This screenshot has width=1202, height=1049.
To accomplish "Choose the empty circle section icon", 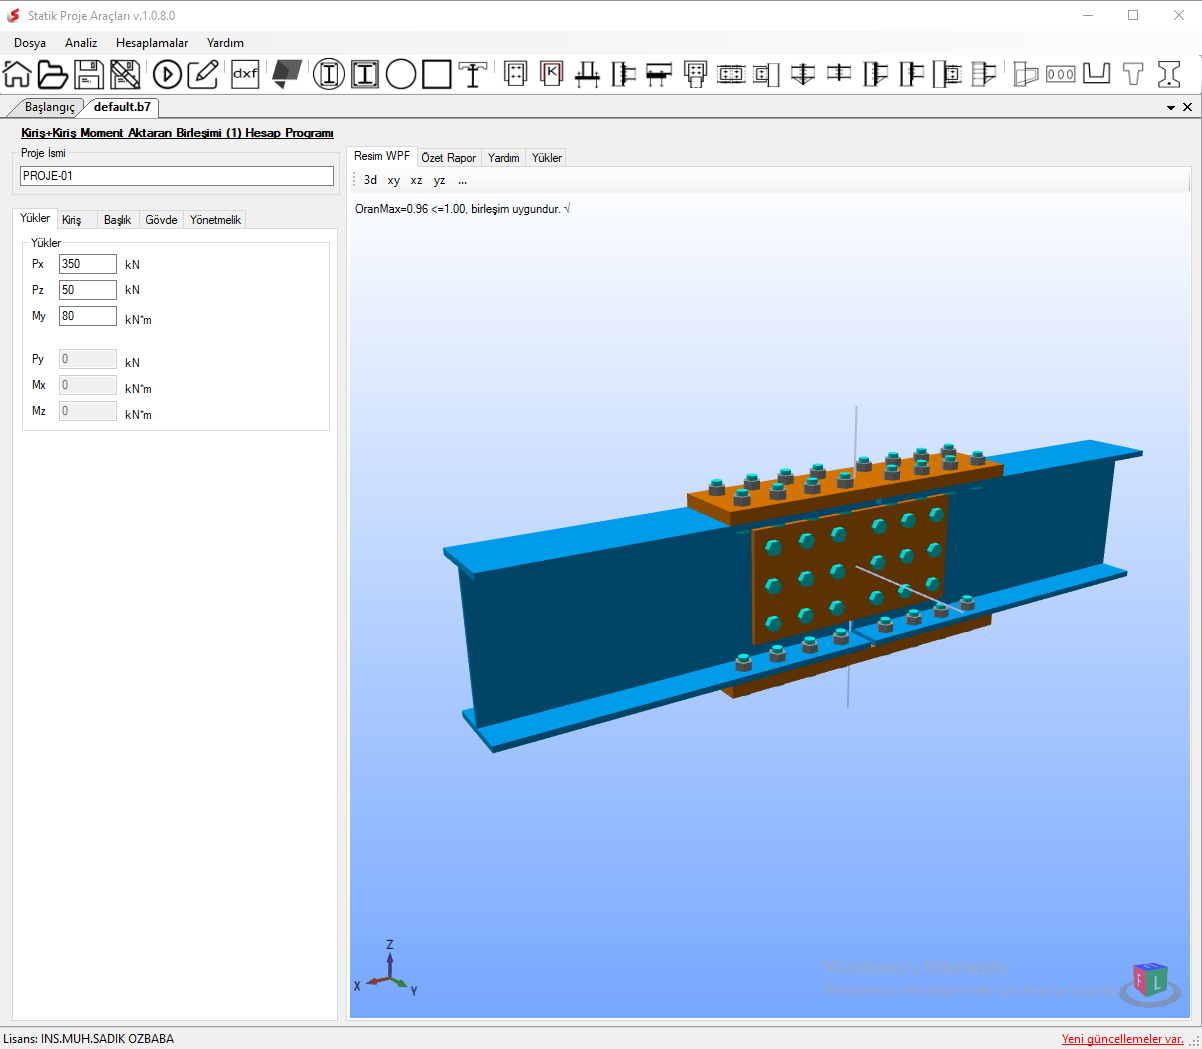I will [401, 74].
